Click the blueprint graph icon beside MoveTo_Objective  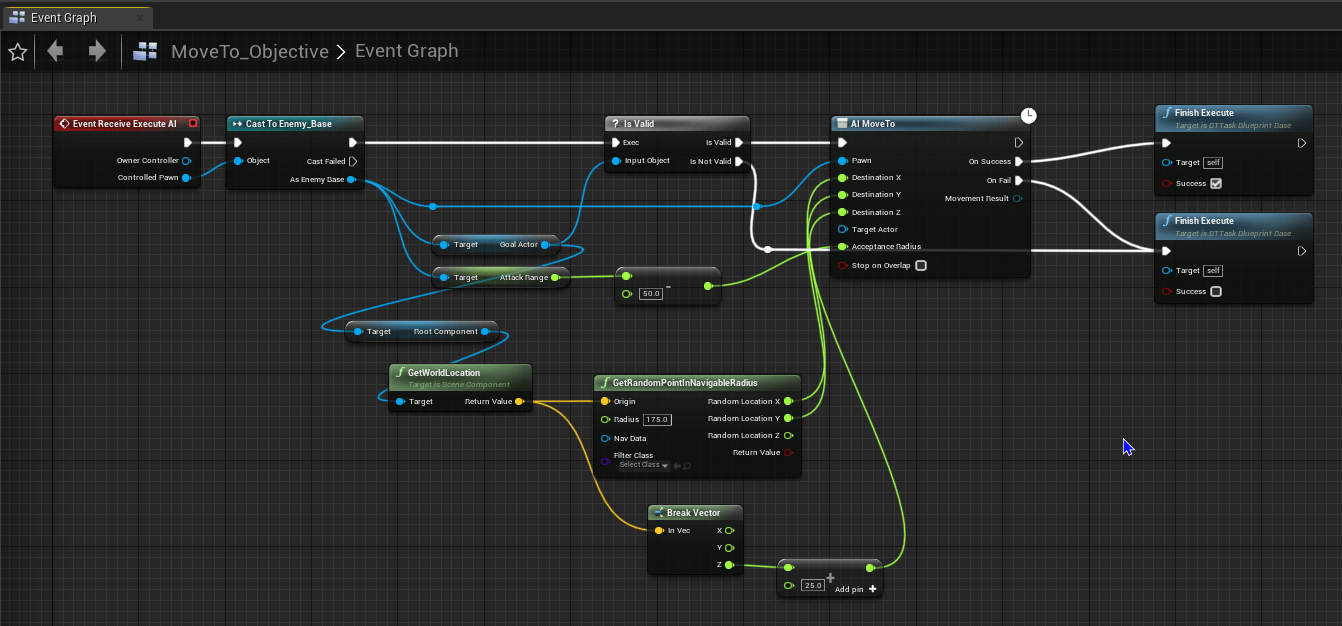tap(147, 51)
